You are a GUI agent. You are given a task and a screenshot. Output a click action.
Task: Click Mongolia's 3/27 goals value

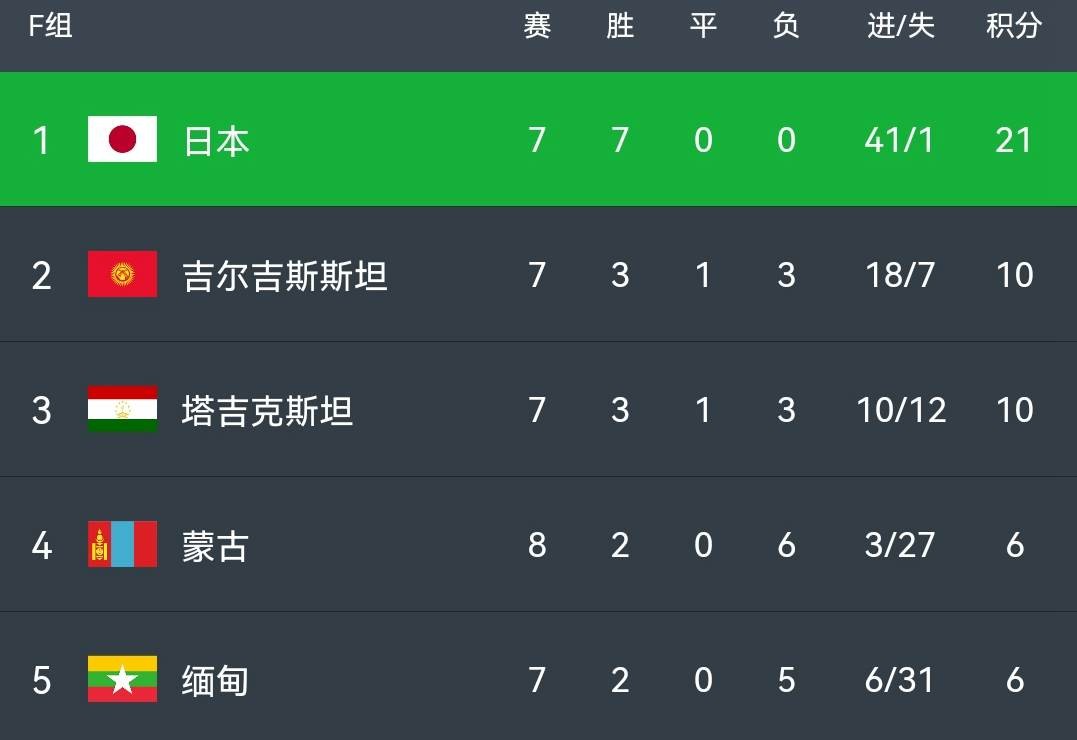[900, 545]
